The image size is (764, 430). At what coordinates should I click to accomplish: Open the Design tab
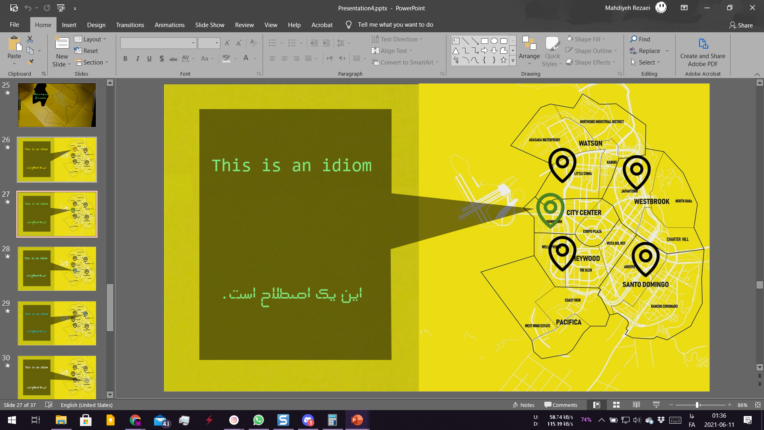click(96, 25)
